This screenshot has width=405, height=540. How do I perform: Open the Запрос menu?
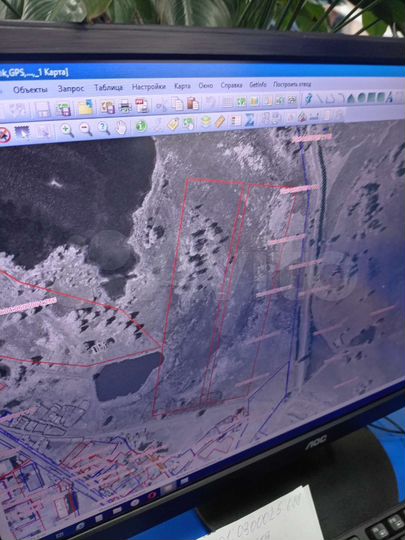pos(71,89)
